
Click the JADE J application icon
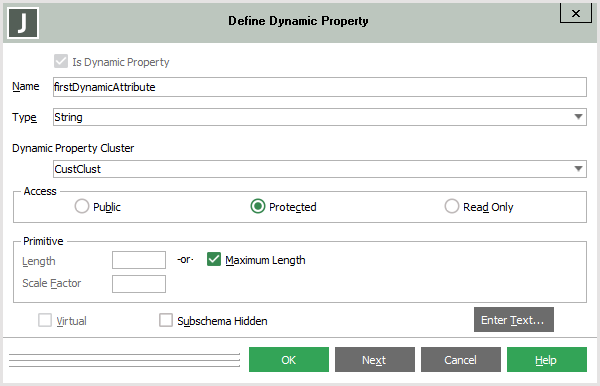pyautogui.click(x=23, y=23)
